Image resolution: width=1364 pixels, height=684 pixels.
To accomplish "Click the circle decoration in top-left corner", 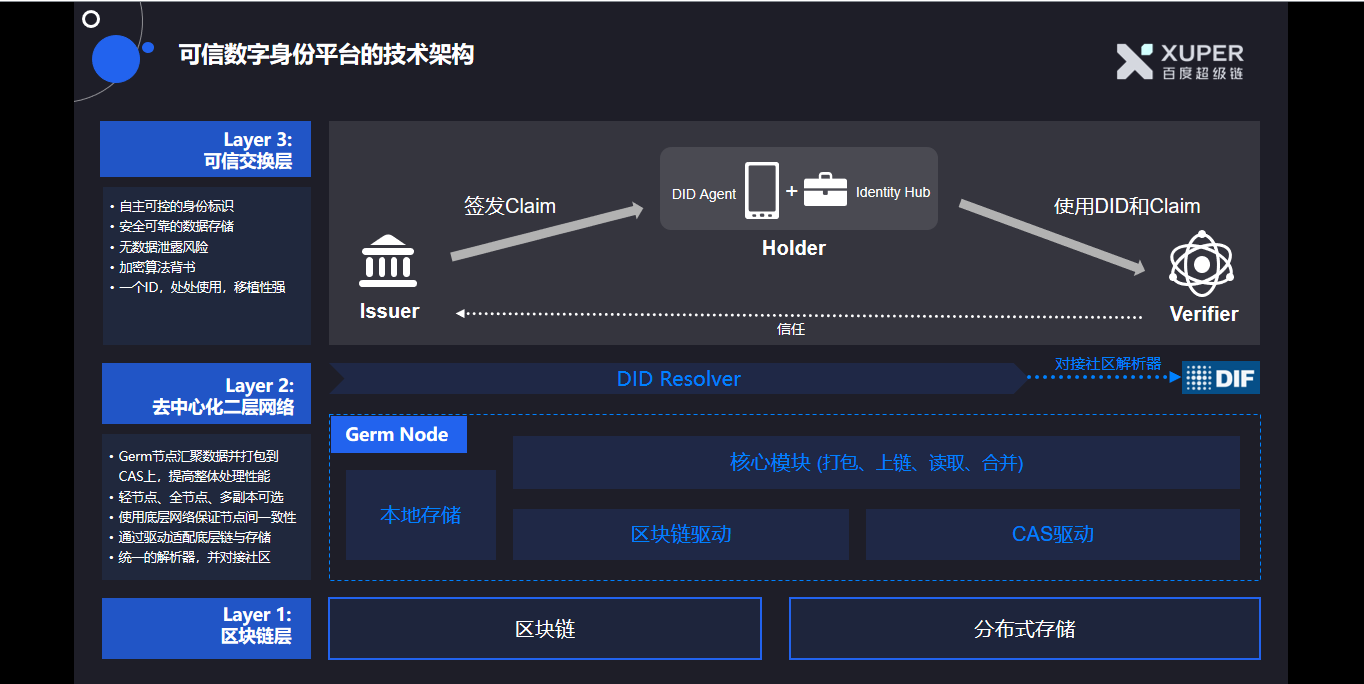I will [x=92, y=18].
